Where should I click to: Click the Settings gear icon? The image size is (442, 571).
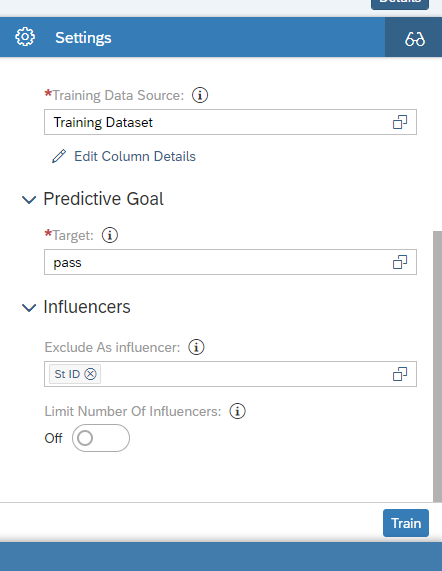25,37
